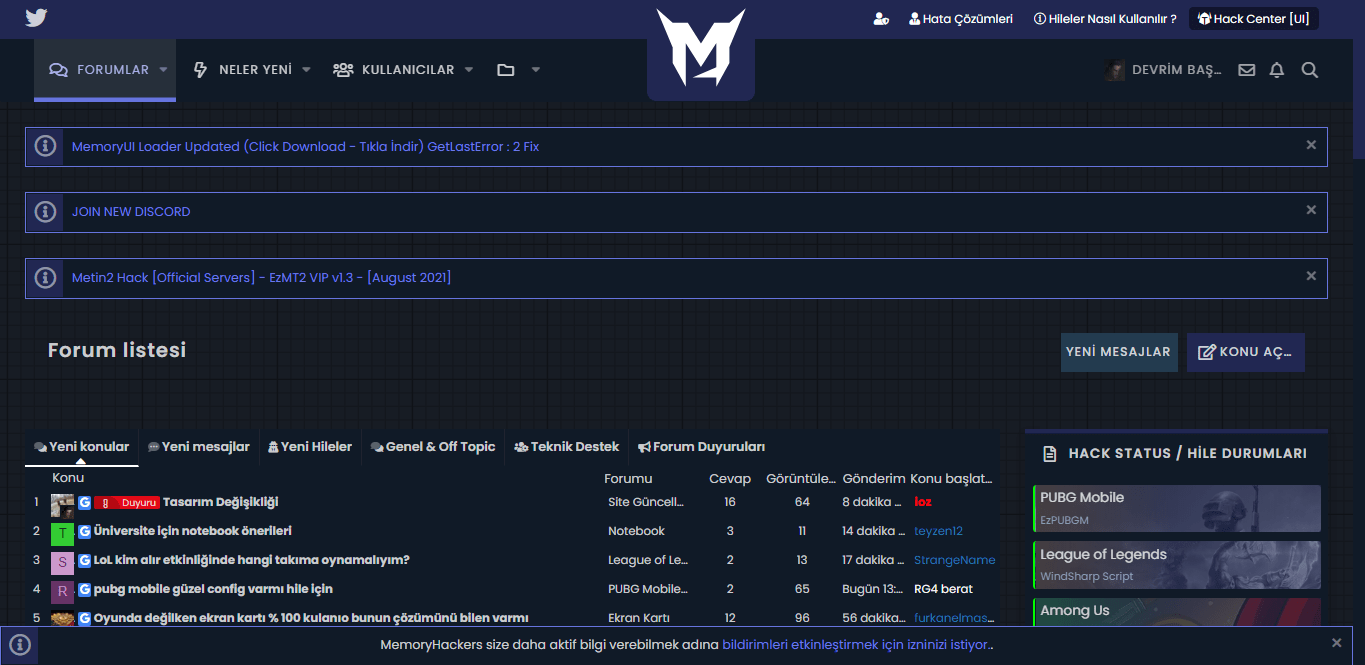This screenshot has height=665, width=1365.
Task: Open PUBG Mobile EzPUBGM hack status card
Action: [1177, 508]
